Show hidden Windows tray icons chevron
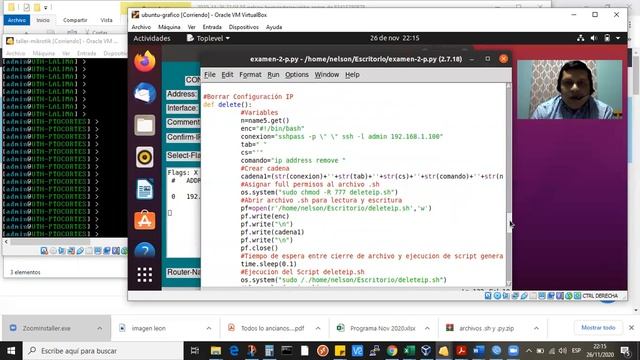 tap(529, 351)
